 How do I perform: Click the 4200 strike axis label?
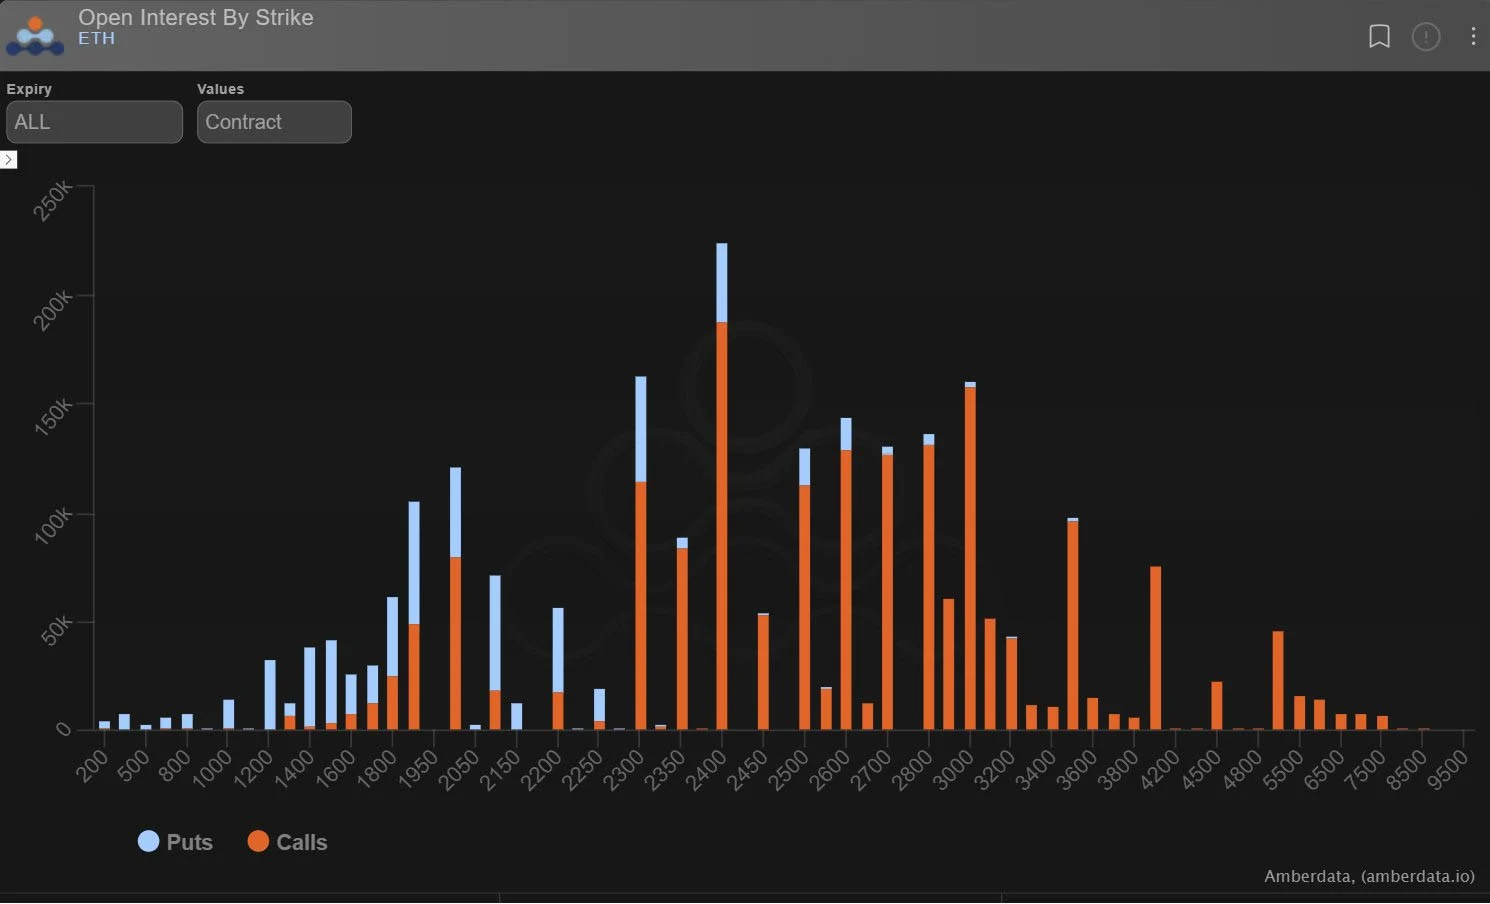pyautogui.click(x=1159, y=770)
